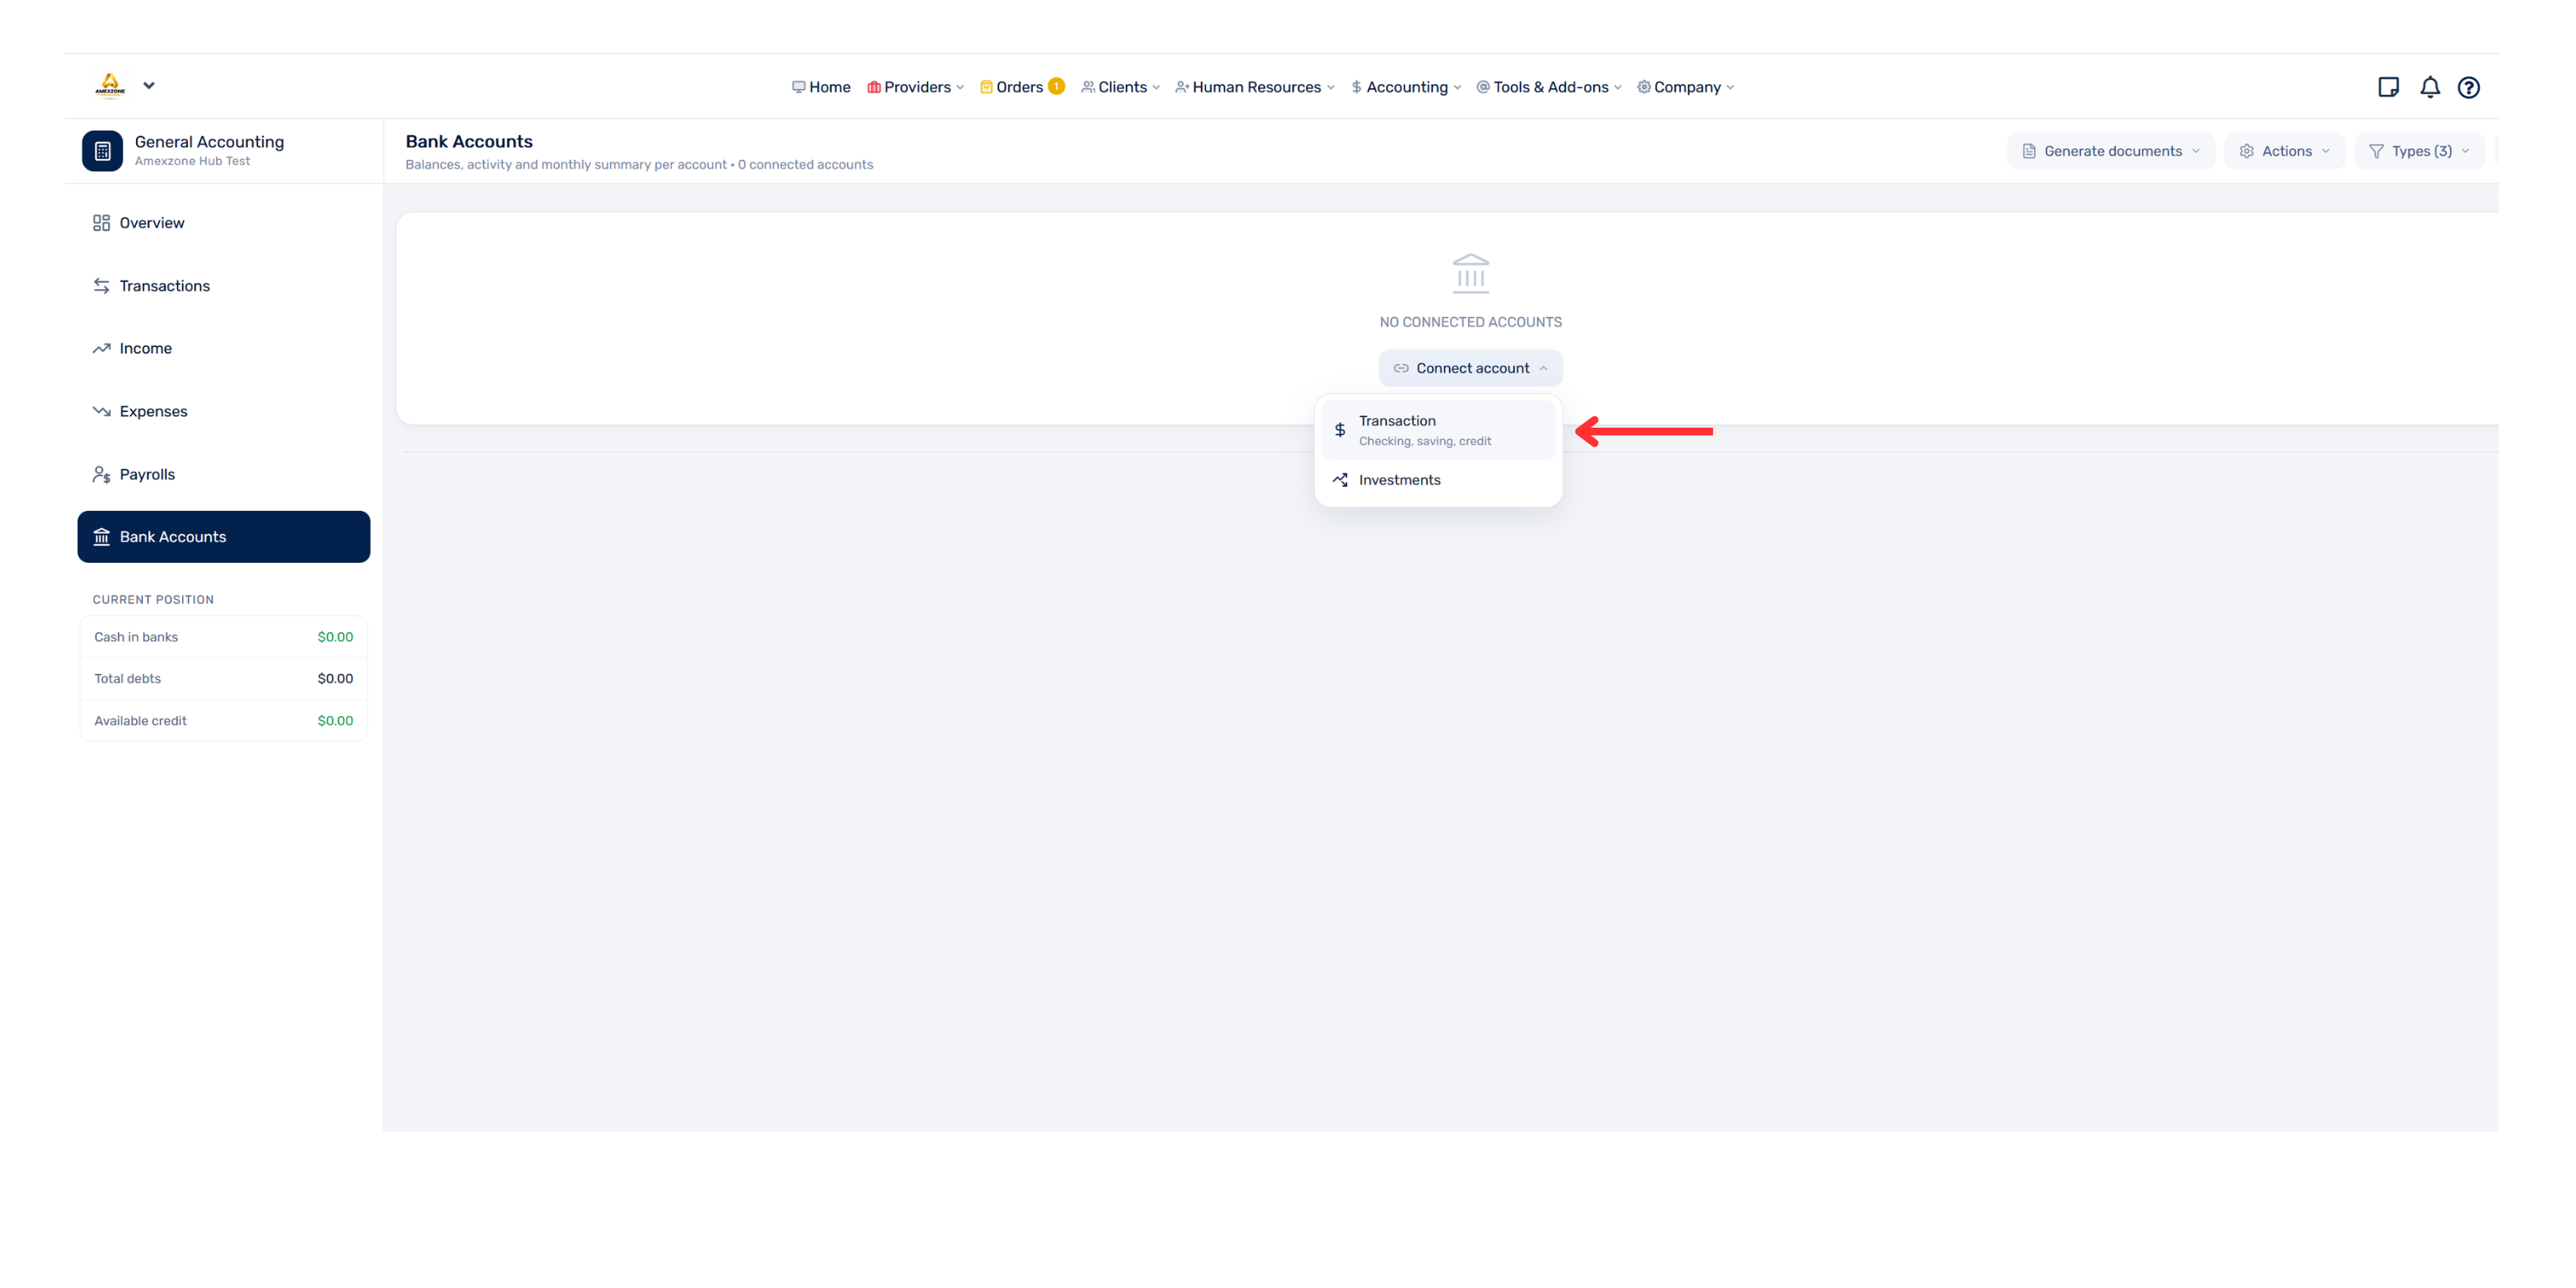Open Overview section label
The width and height of the screenshot is (2576, 1288).
coord(152,223)
